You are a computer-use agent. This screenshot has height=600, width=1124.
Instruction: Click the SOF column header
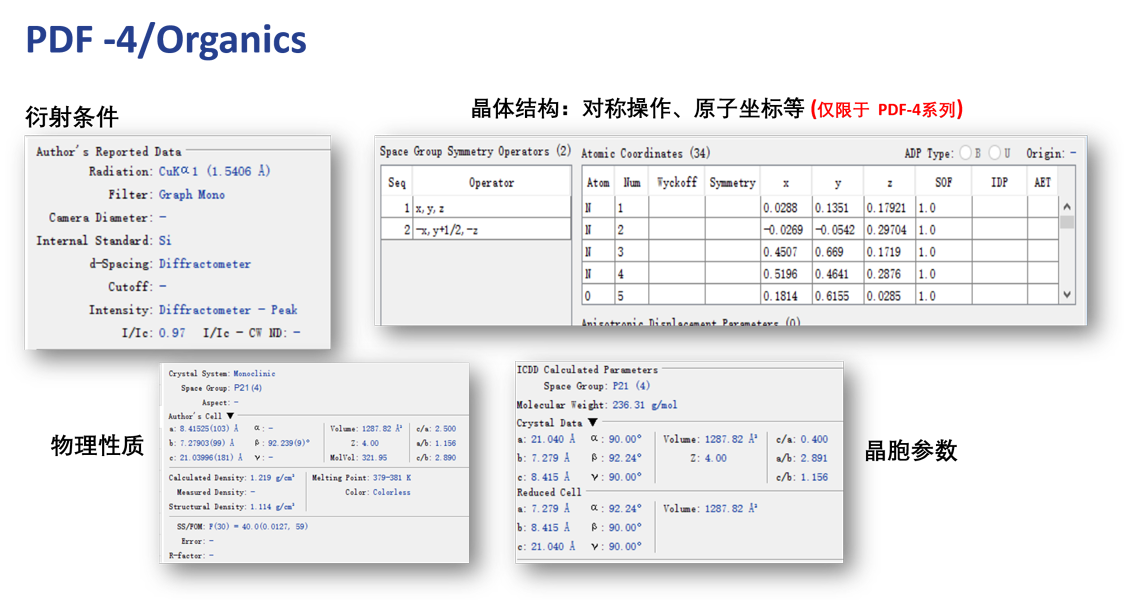pos(943,183)
